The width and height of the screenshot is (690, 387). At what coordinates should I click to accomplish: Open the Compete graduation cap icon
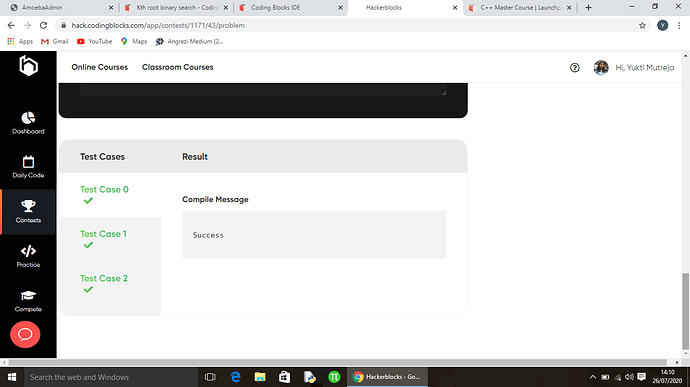pyautogui.click(x=28, y=295)
